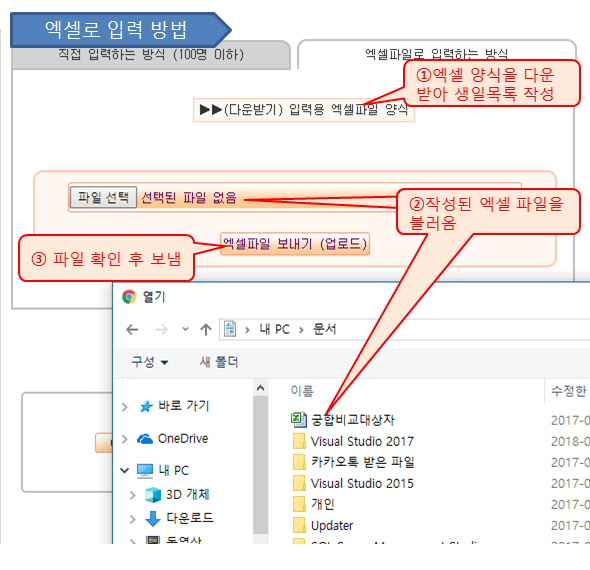Sort by the 수정한 날짜 column header

pyautogui.click(x=569, y=391)
